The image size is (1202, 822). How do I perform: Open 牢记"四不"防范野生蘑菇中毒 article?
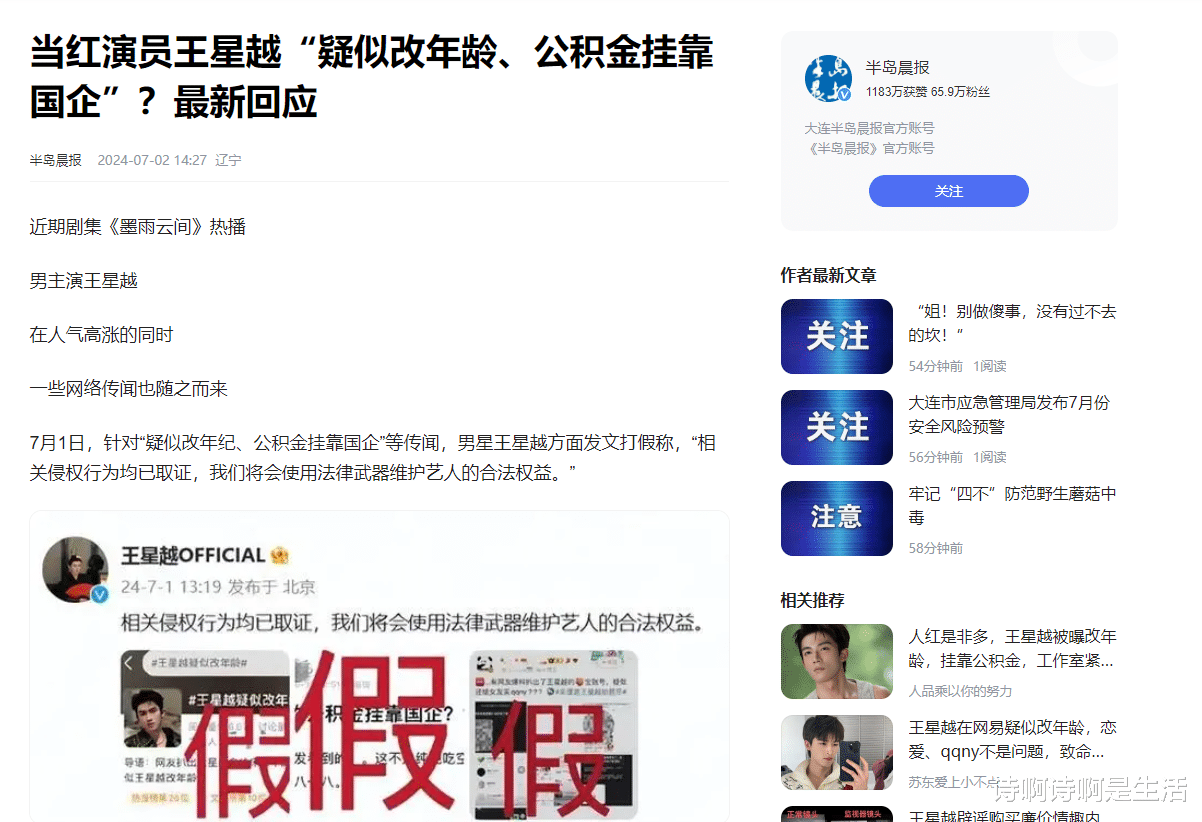[1012, 505]
